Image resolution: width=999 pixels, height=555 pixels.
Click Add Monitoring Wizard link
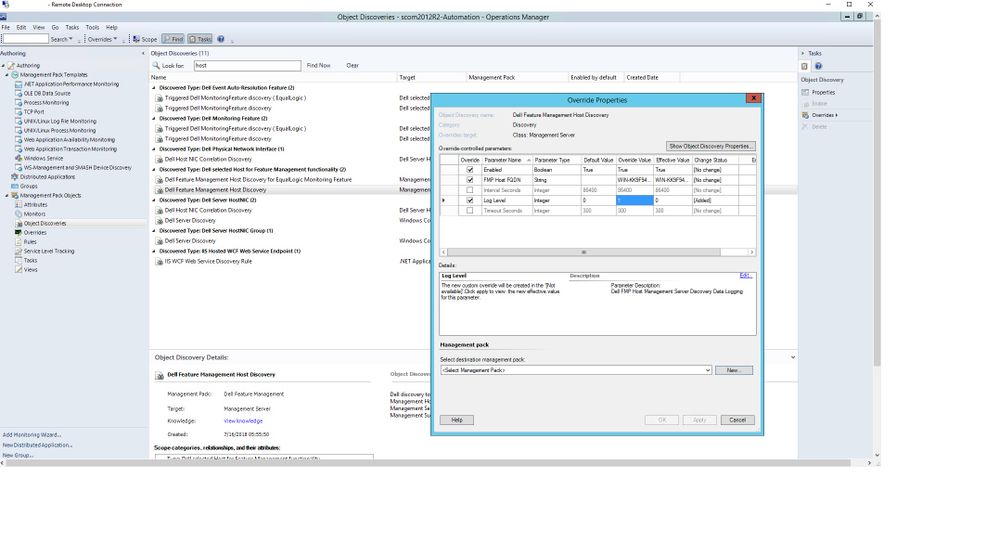31,435
